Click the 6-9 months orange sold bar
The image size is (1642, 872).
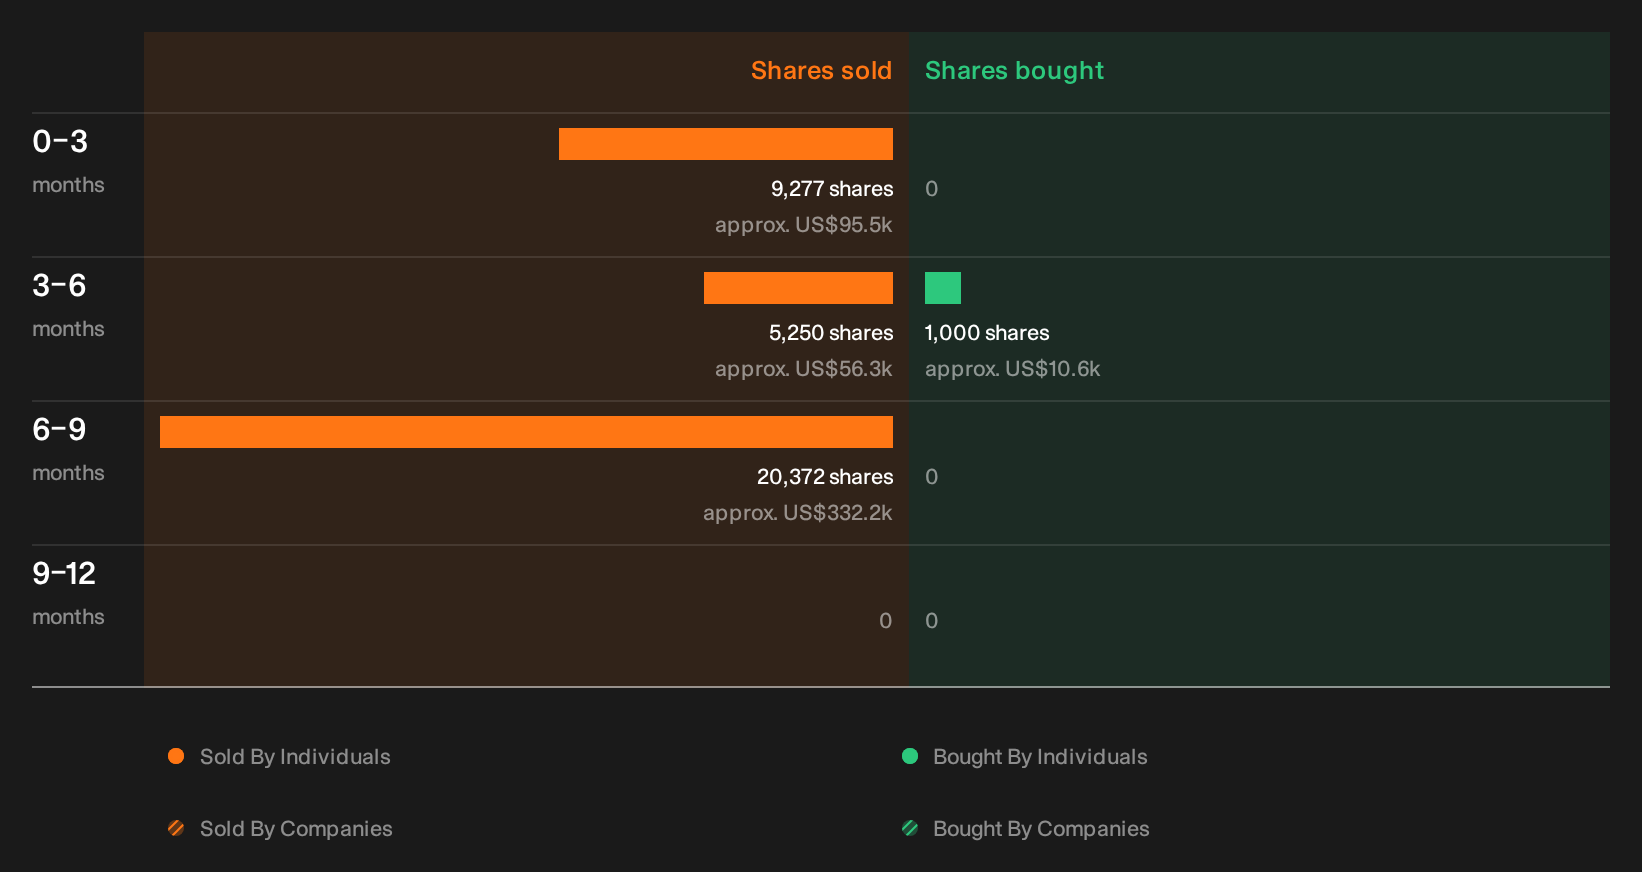tap(526, 432)
